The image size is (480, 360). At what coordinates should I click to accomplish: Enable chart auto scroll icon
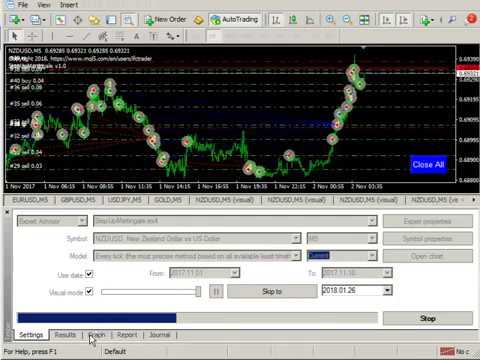(387, 20)
